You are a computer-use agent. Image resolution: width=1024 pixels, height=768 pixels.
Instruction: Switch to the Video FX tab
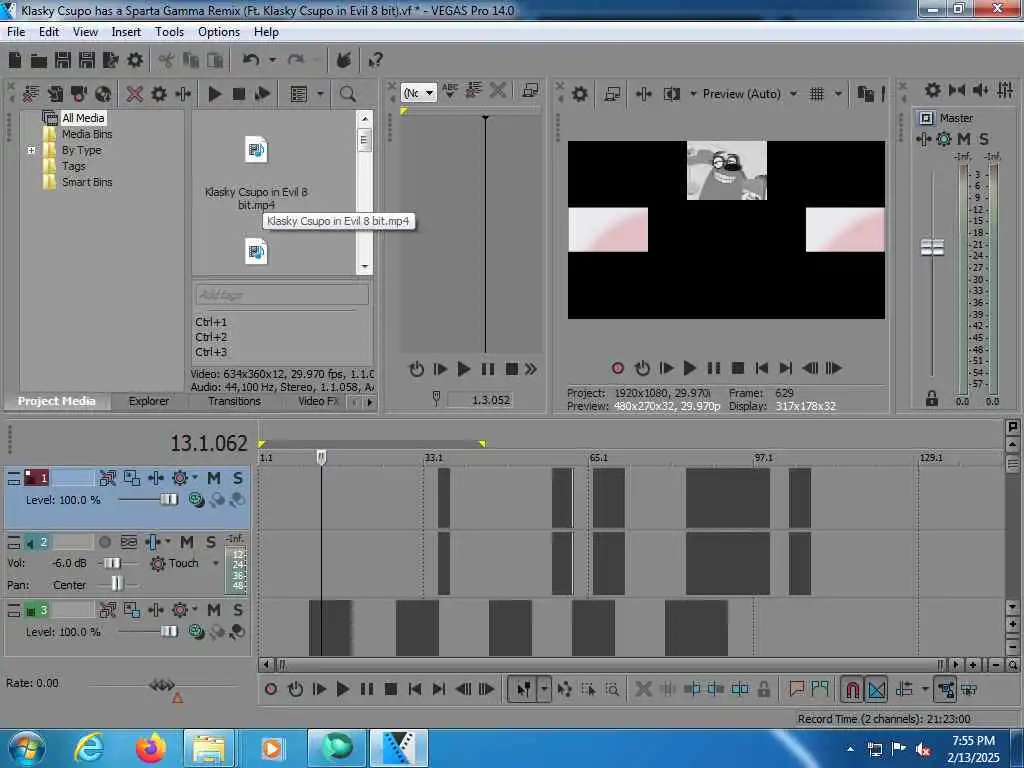click(x=318, y=401)
